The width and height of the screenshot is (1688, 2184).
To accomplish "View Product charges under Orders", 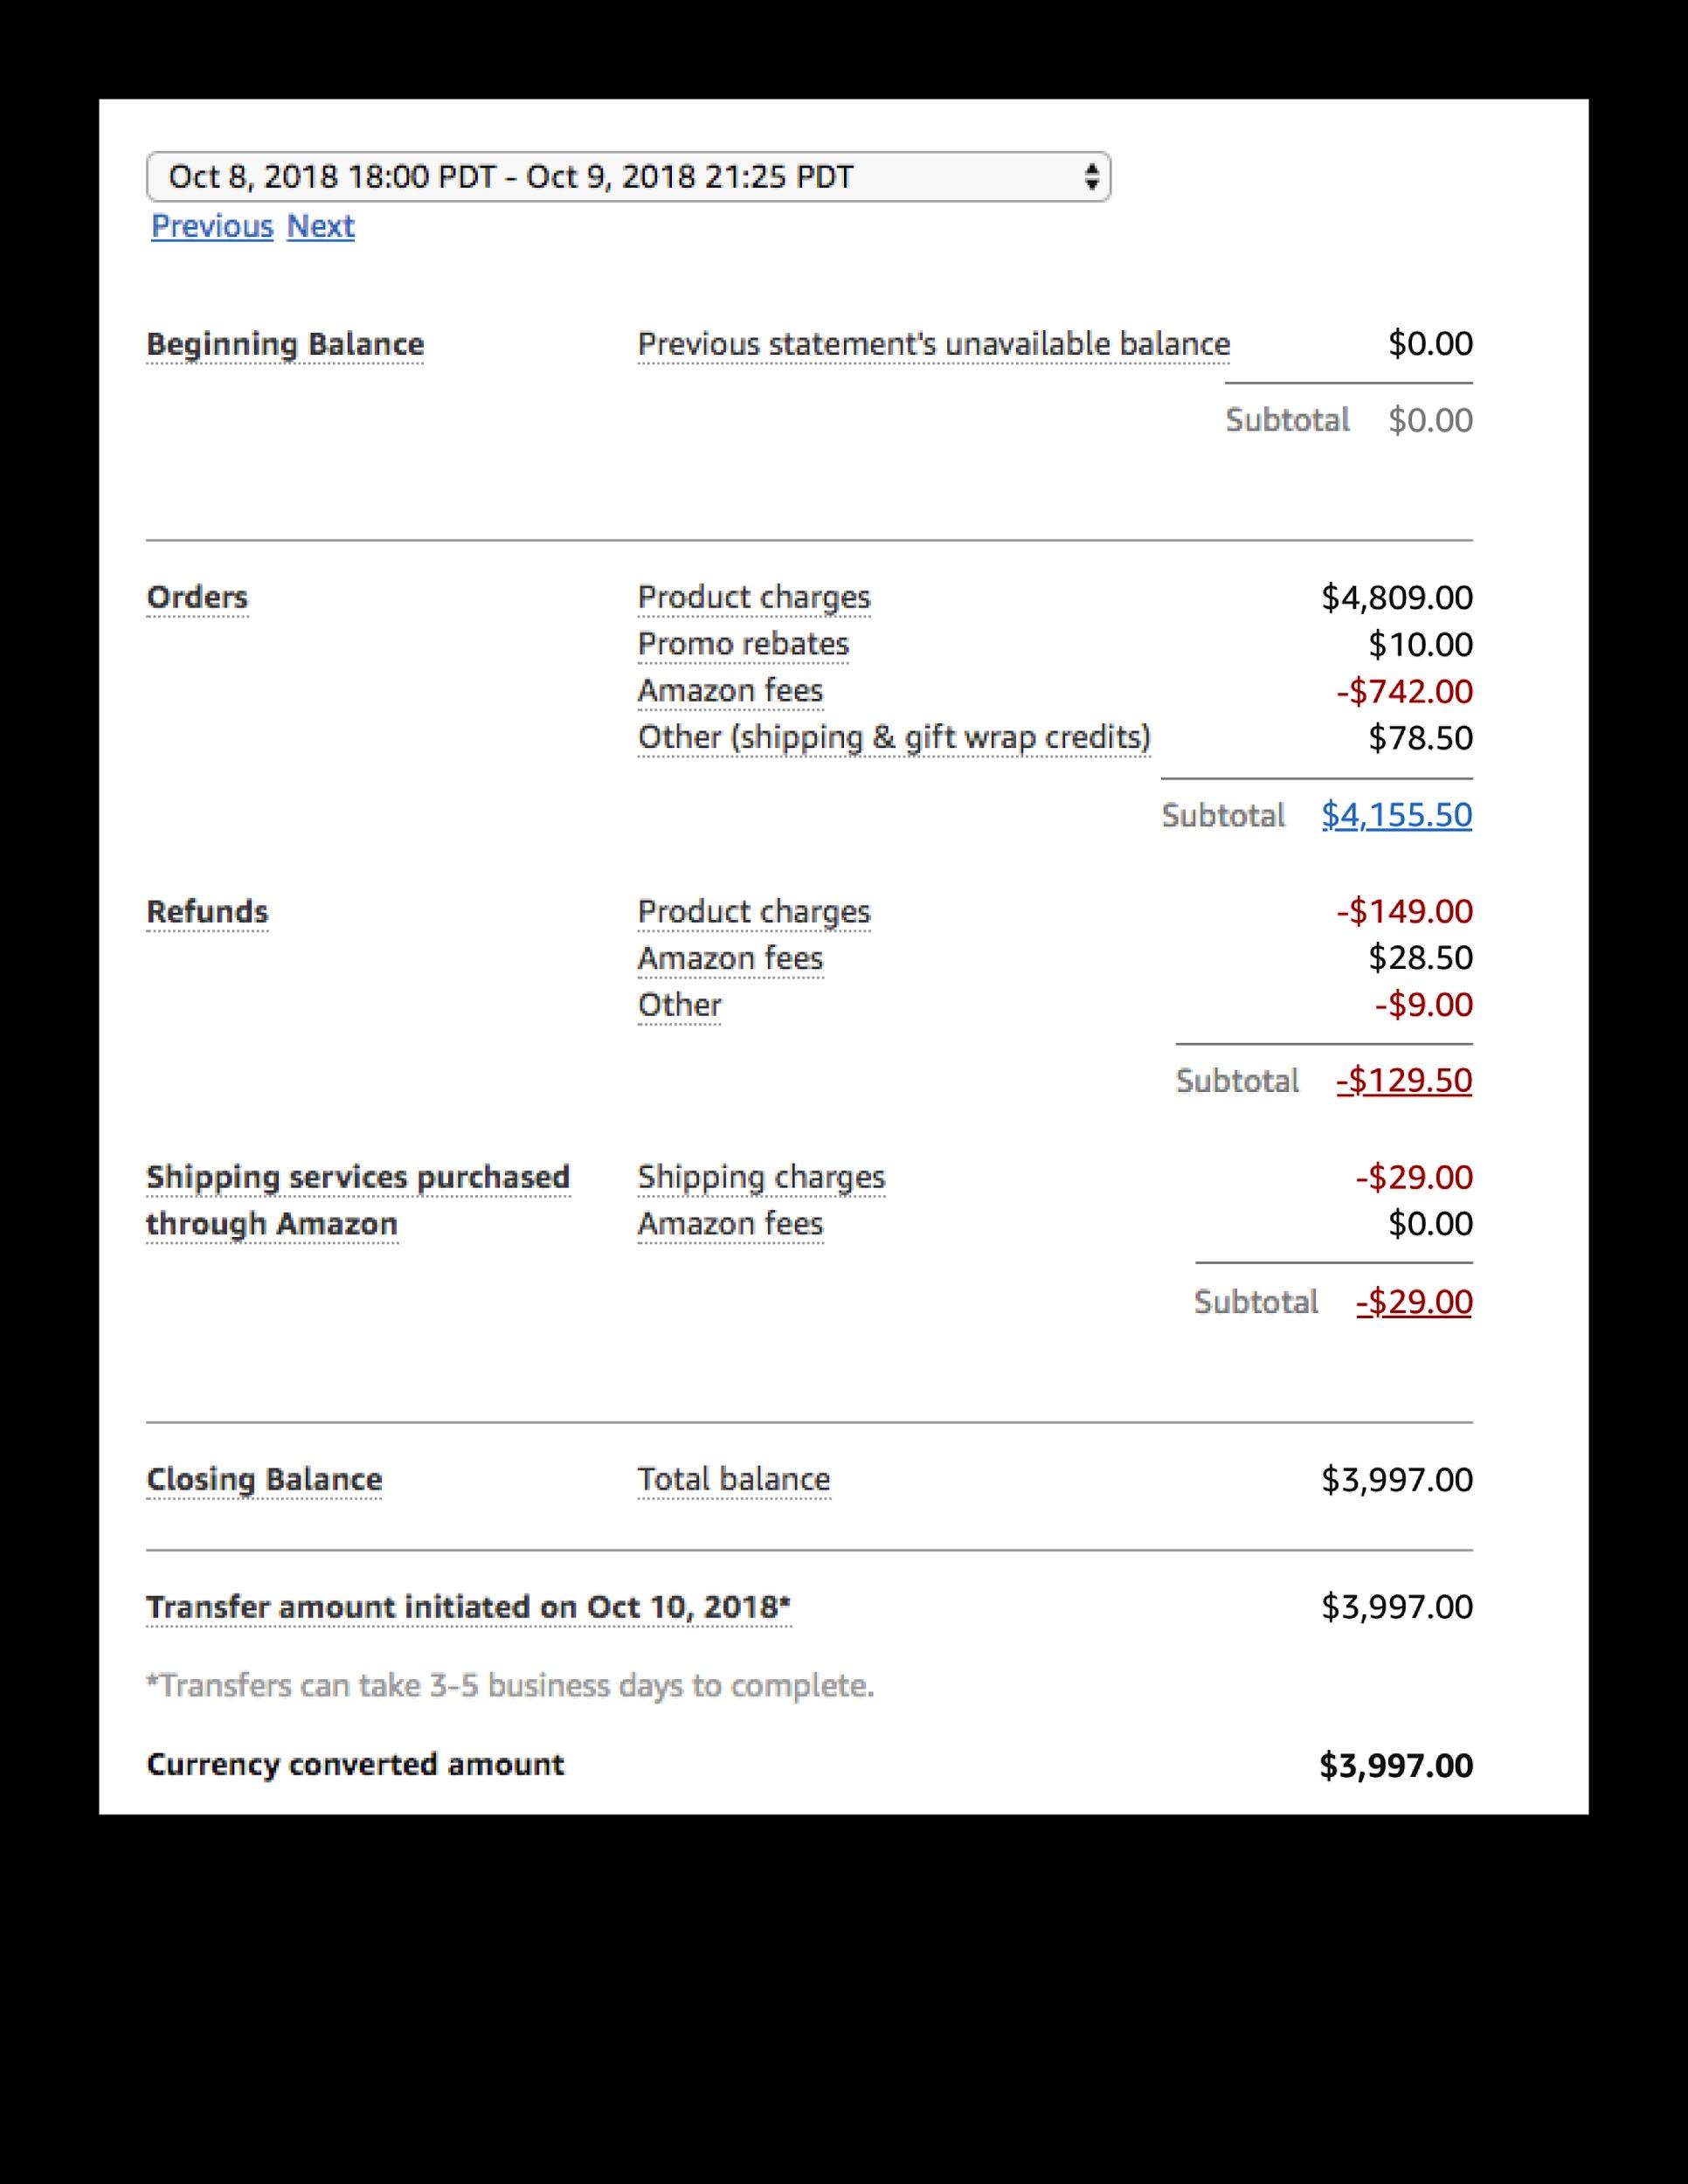I will [753, 596].
